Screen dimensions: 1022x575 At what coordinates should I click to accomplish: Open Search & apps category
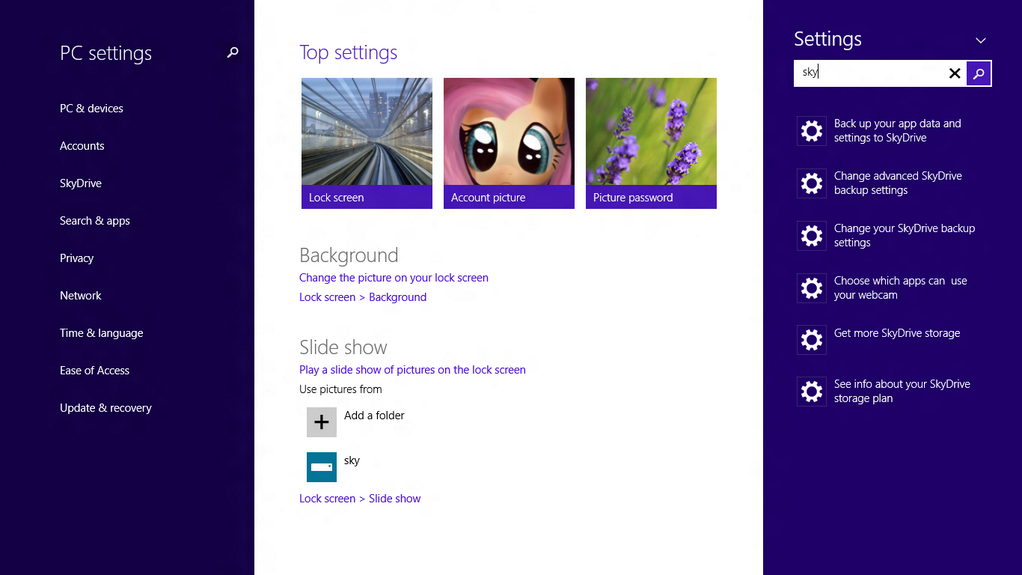tap(95, 220)
